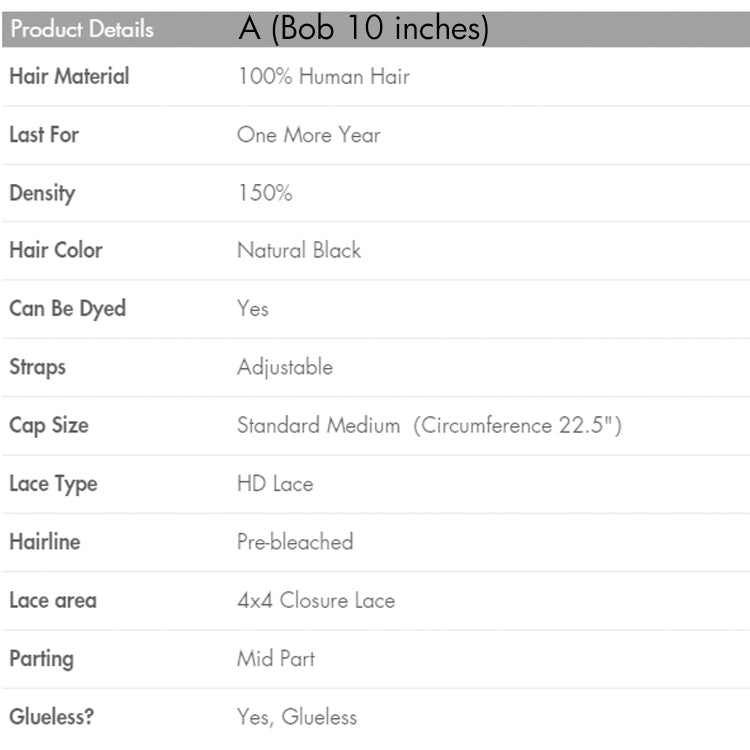Click the Hair Color row label
Screen dimensions: 750x750
pyautogui.click(x=56, y=250)
